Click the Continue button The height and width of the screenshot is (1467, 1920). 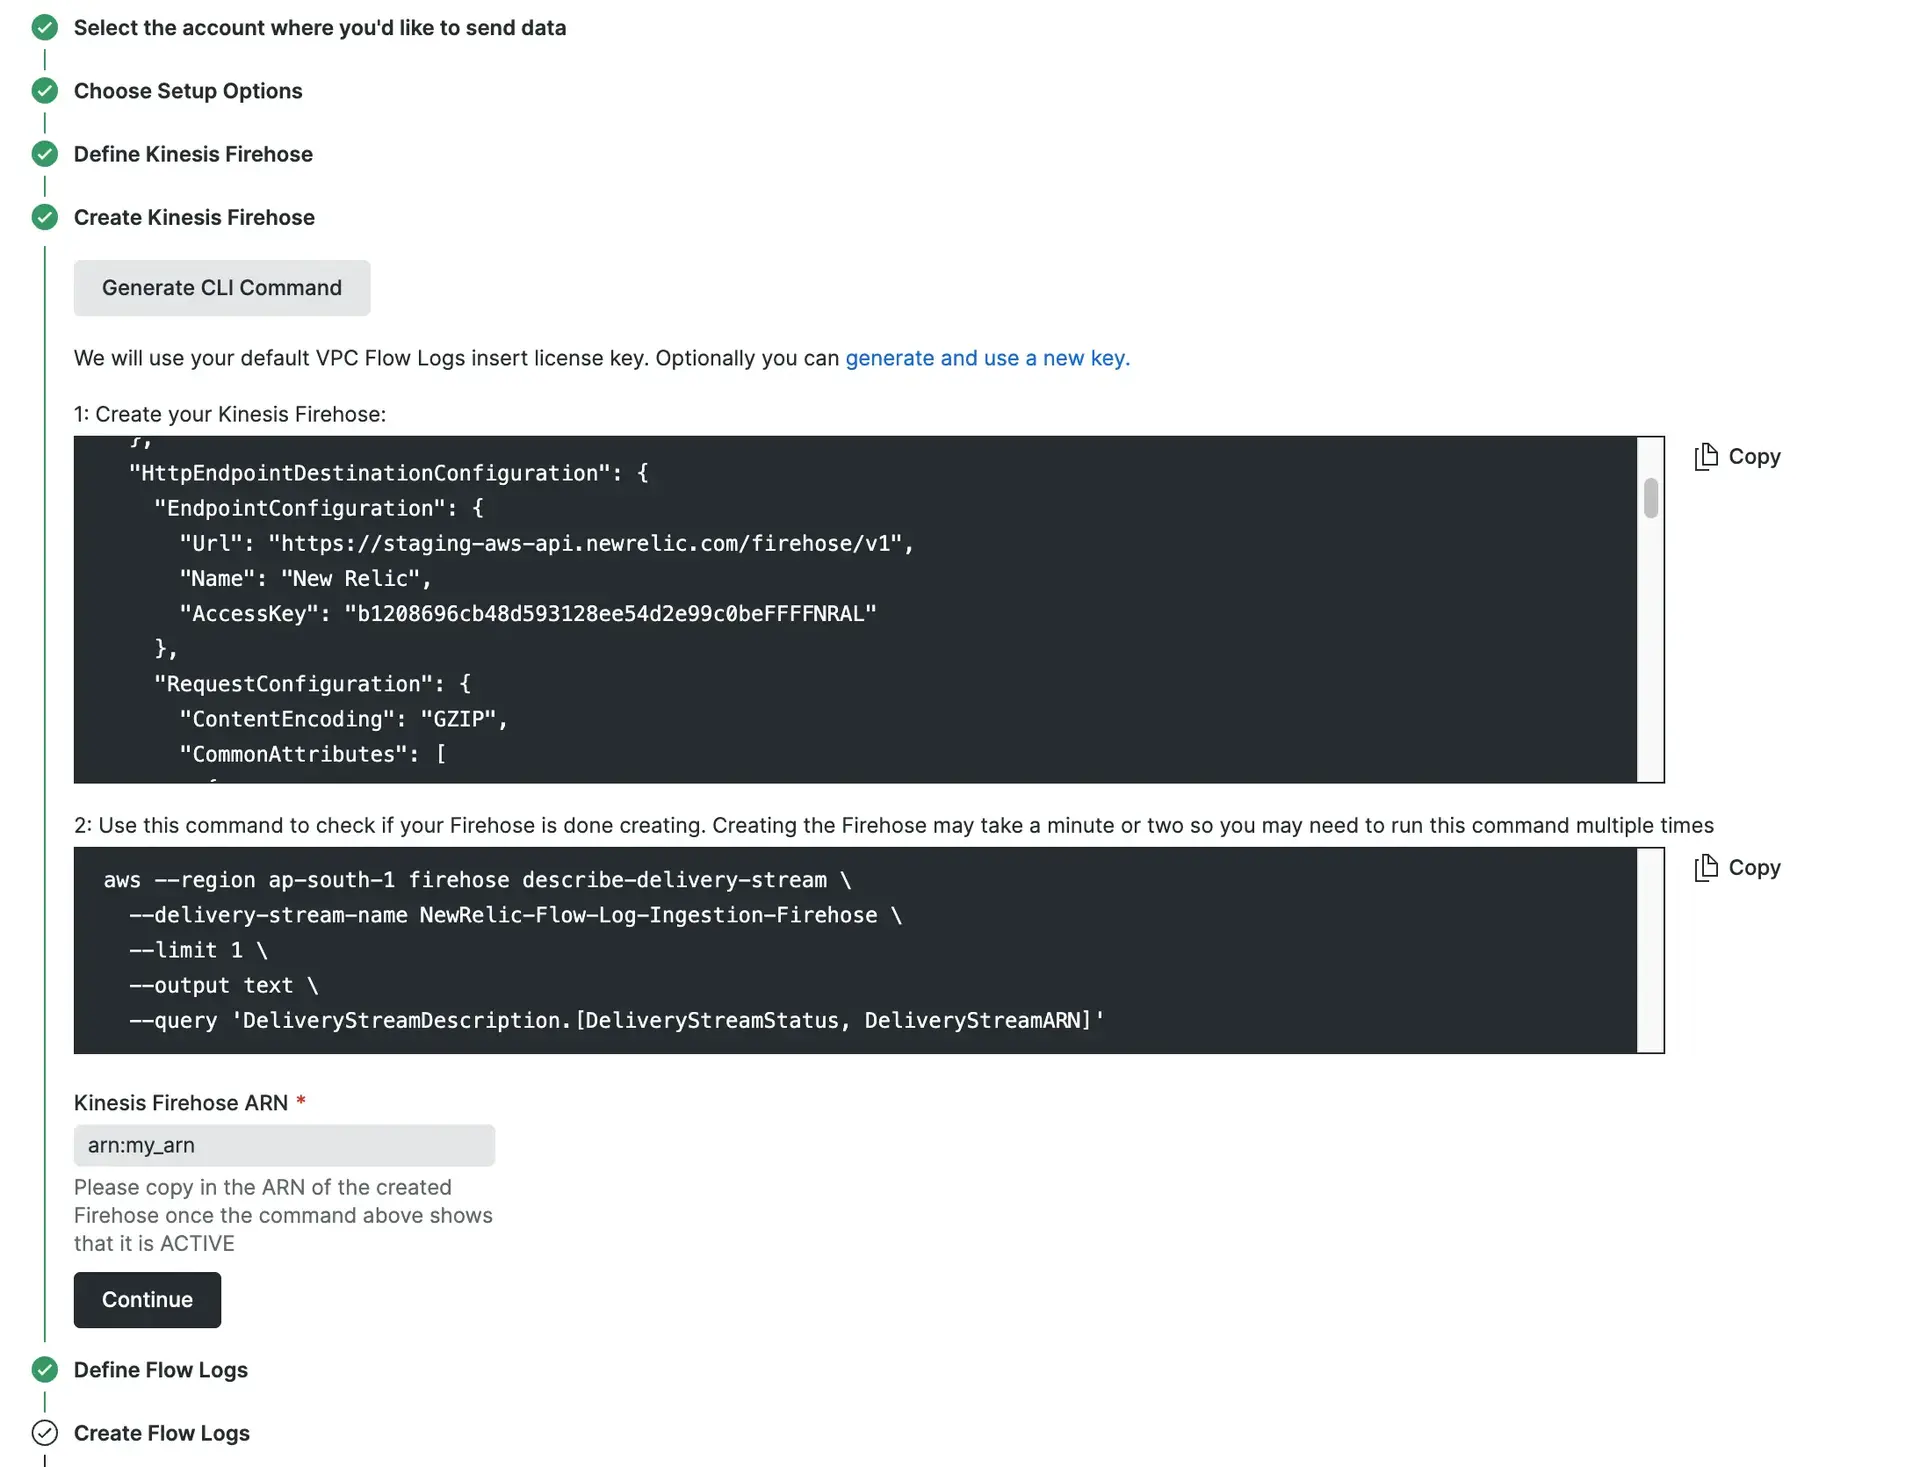[x=147, y=1299]
